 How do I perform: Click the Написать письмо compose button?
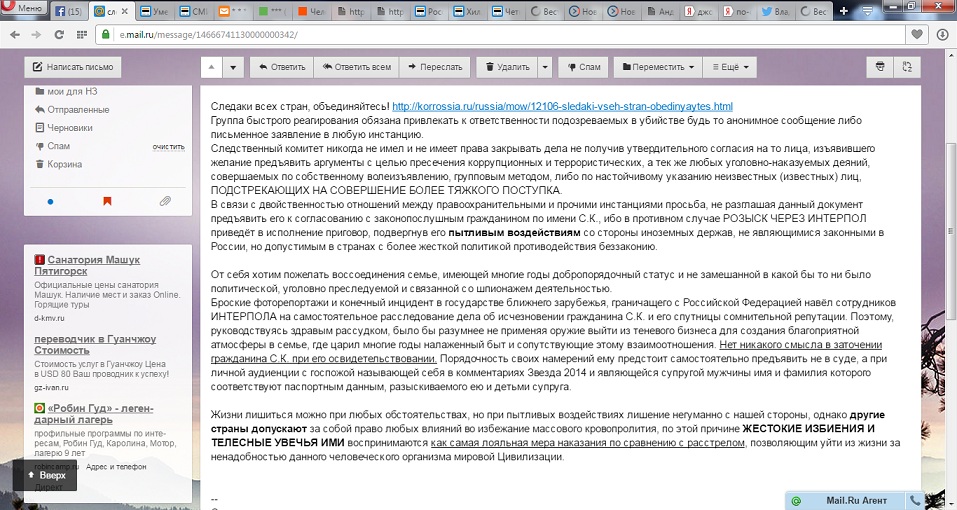tap(72, 67)
